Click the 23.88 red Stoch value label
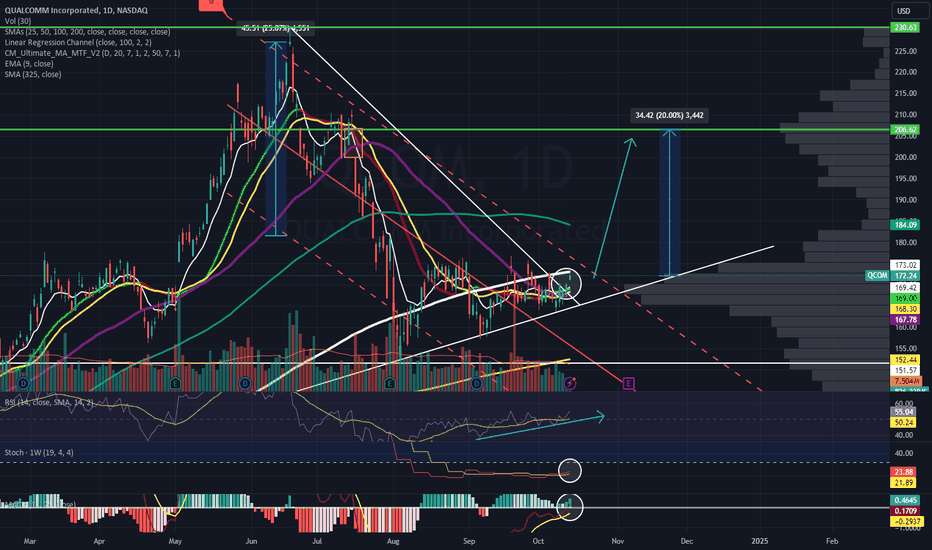Viewport: 932px width, 550px height. 903,472
